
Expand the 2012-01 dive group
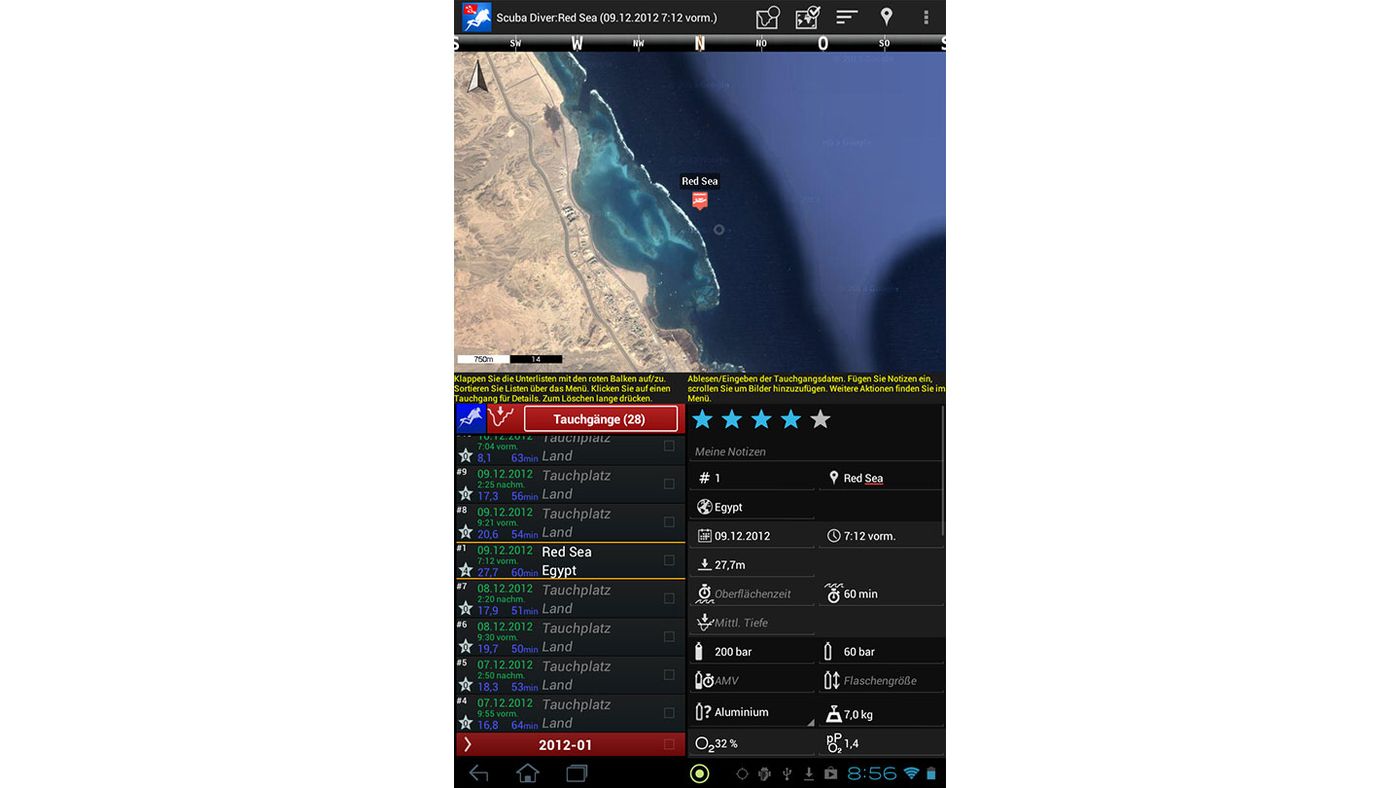pyautogui.click(x=468, y=745)
